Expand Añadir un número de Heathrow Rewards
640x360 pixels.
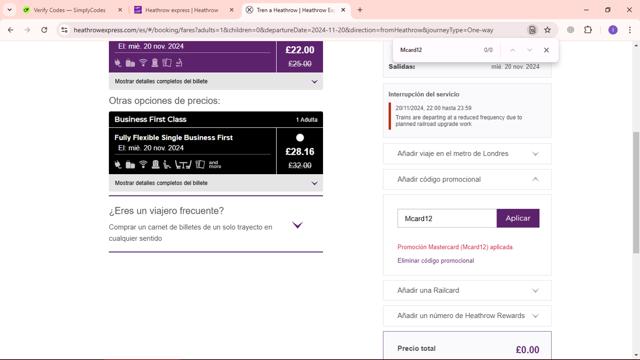pos(467,316)
